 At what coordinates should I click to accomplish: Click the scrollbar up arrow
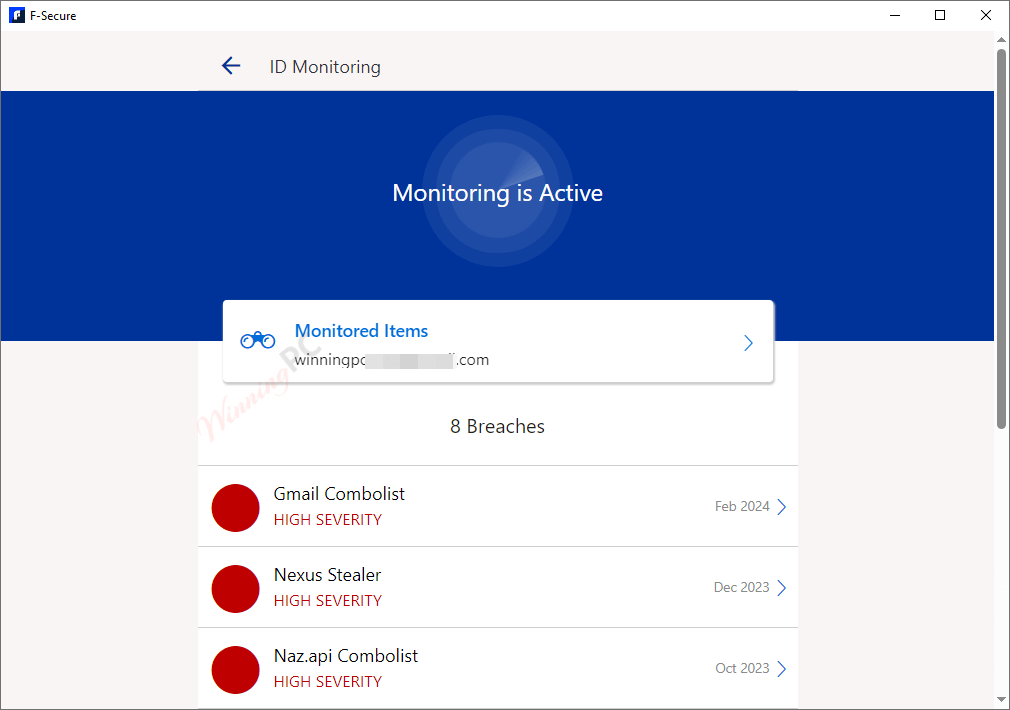pos(1001,40)
